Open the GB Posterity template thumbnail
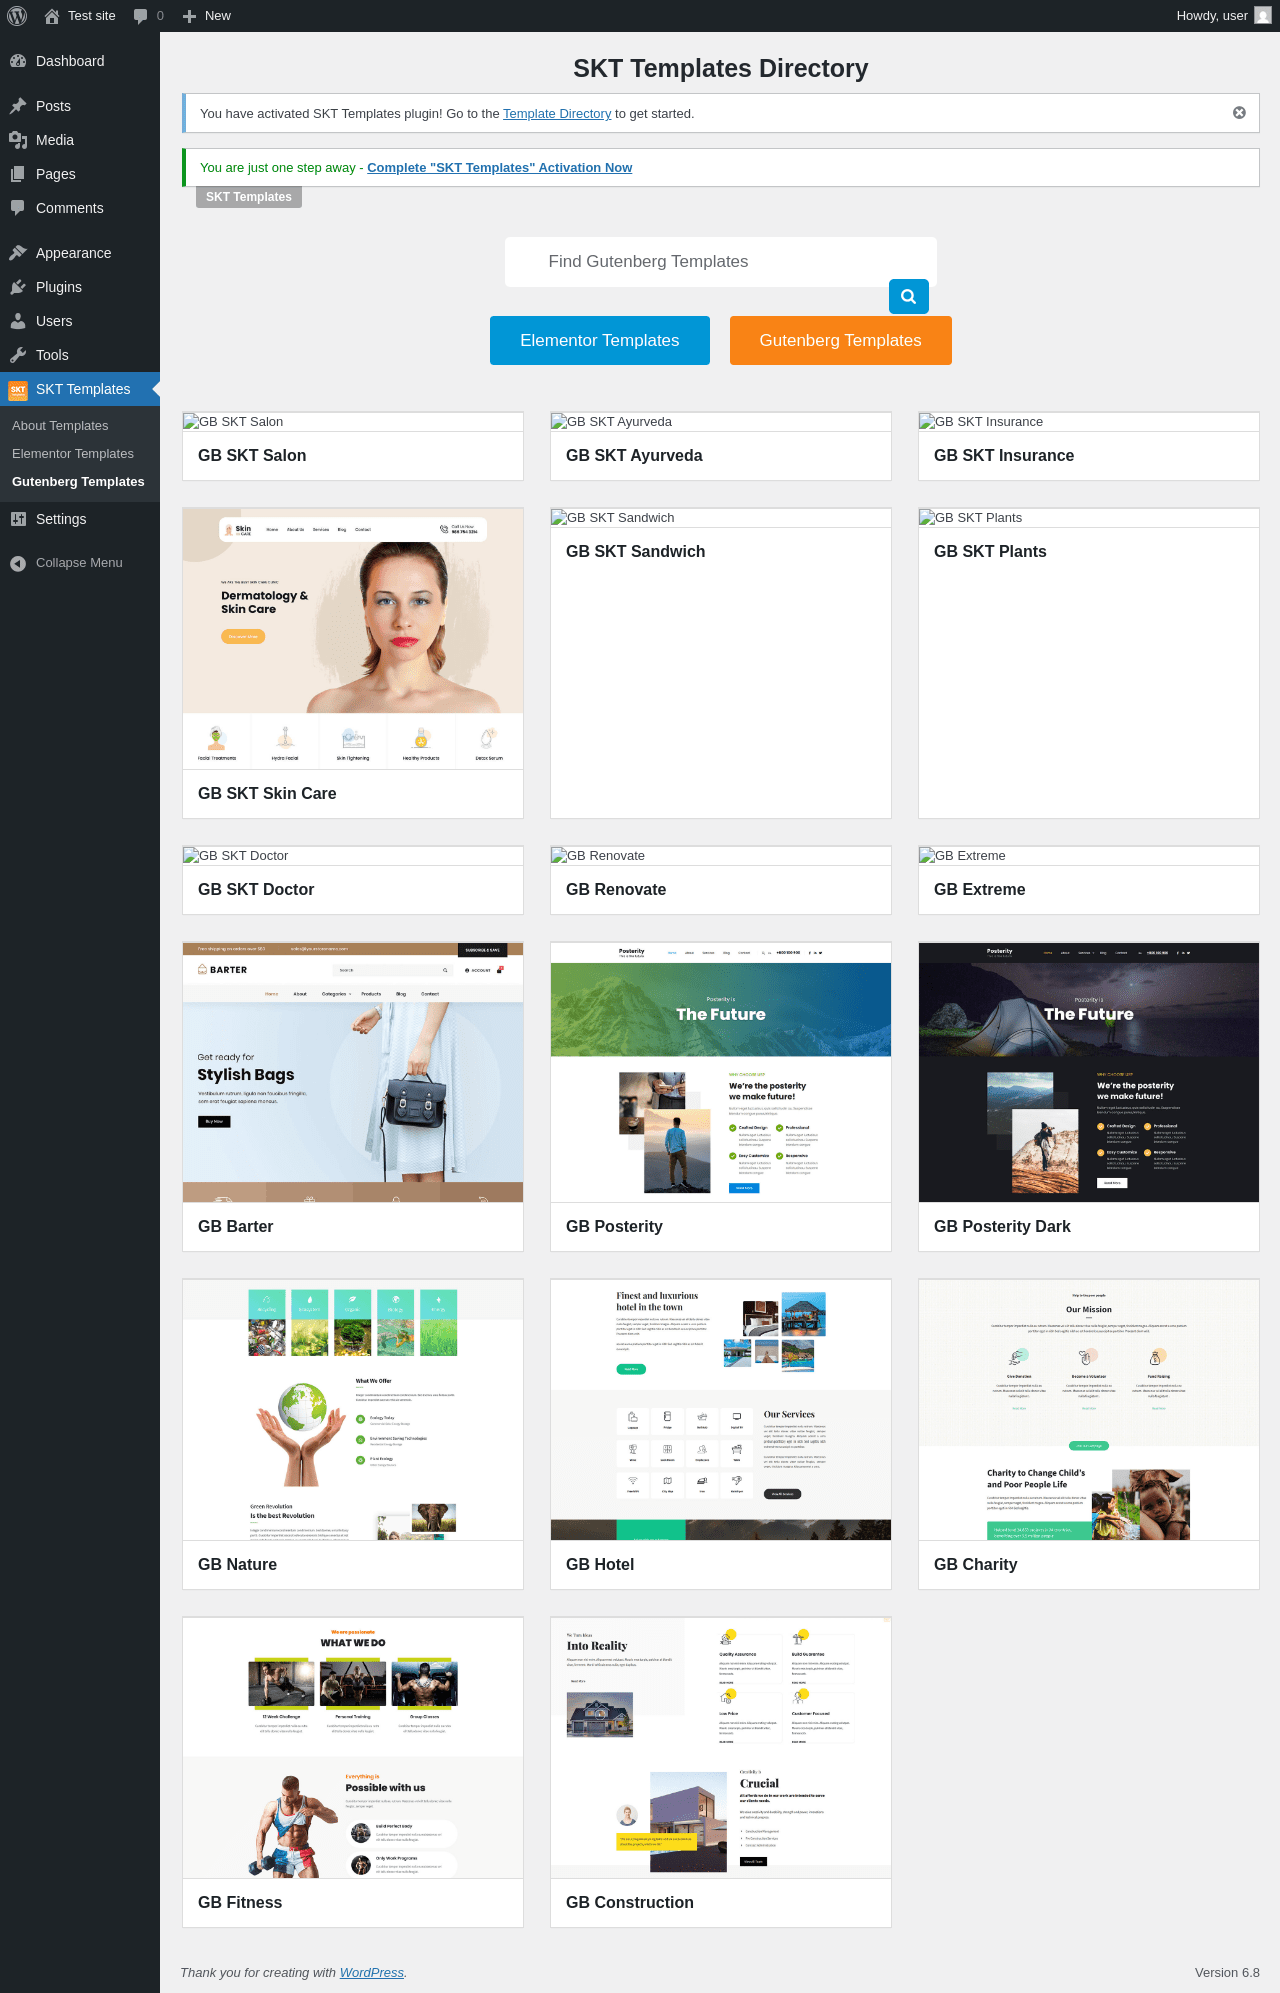The image size is (1280, 1993). 721,1072
